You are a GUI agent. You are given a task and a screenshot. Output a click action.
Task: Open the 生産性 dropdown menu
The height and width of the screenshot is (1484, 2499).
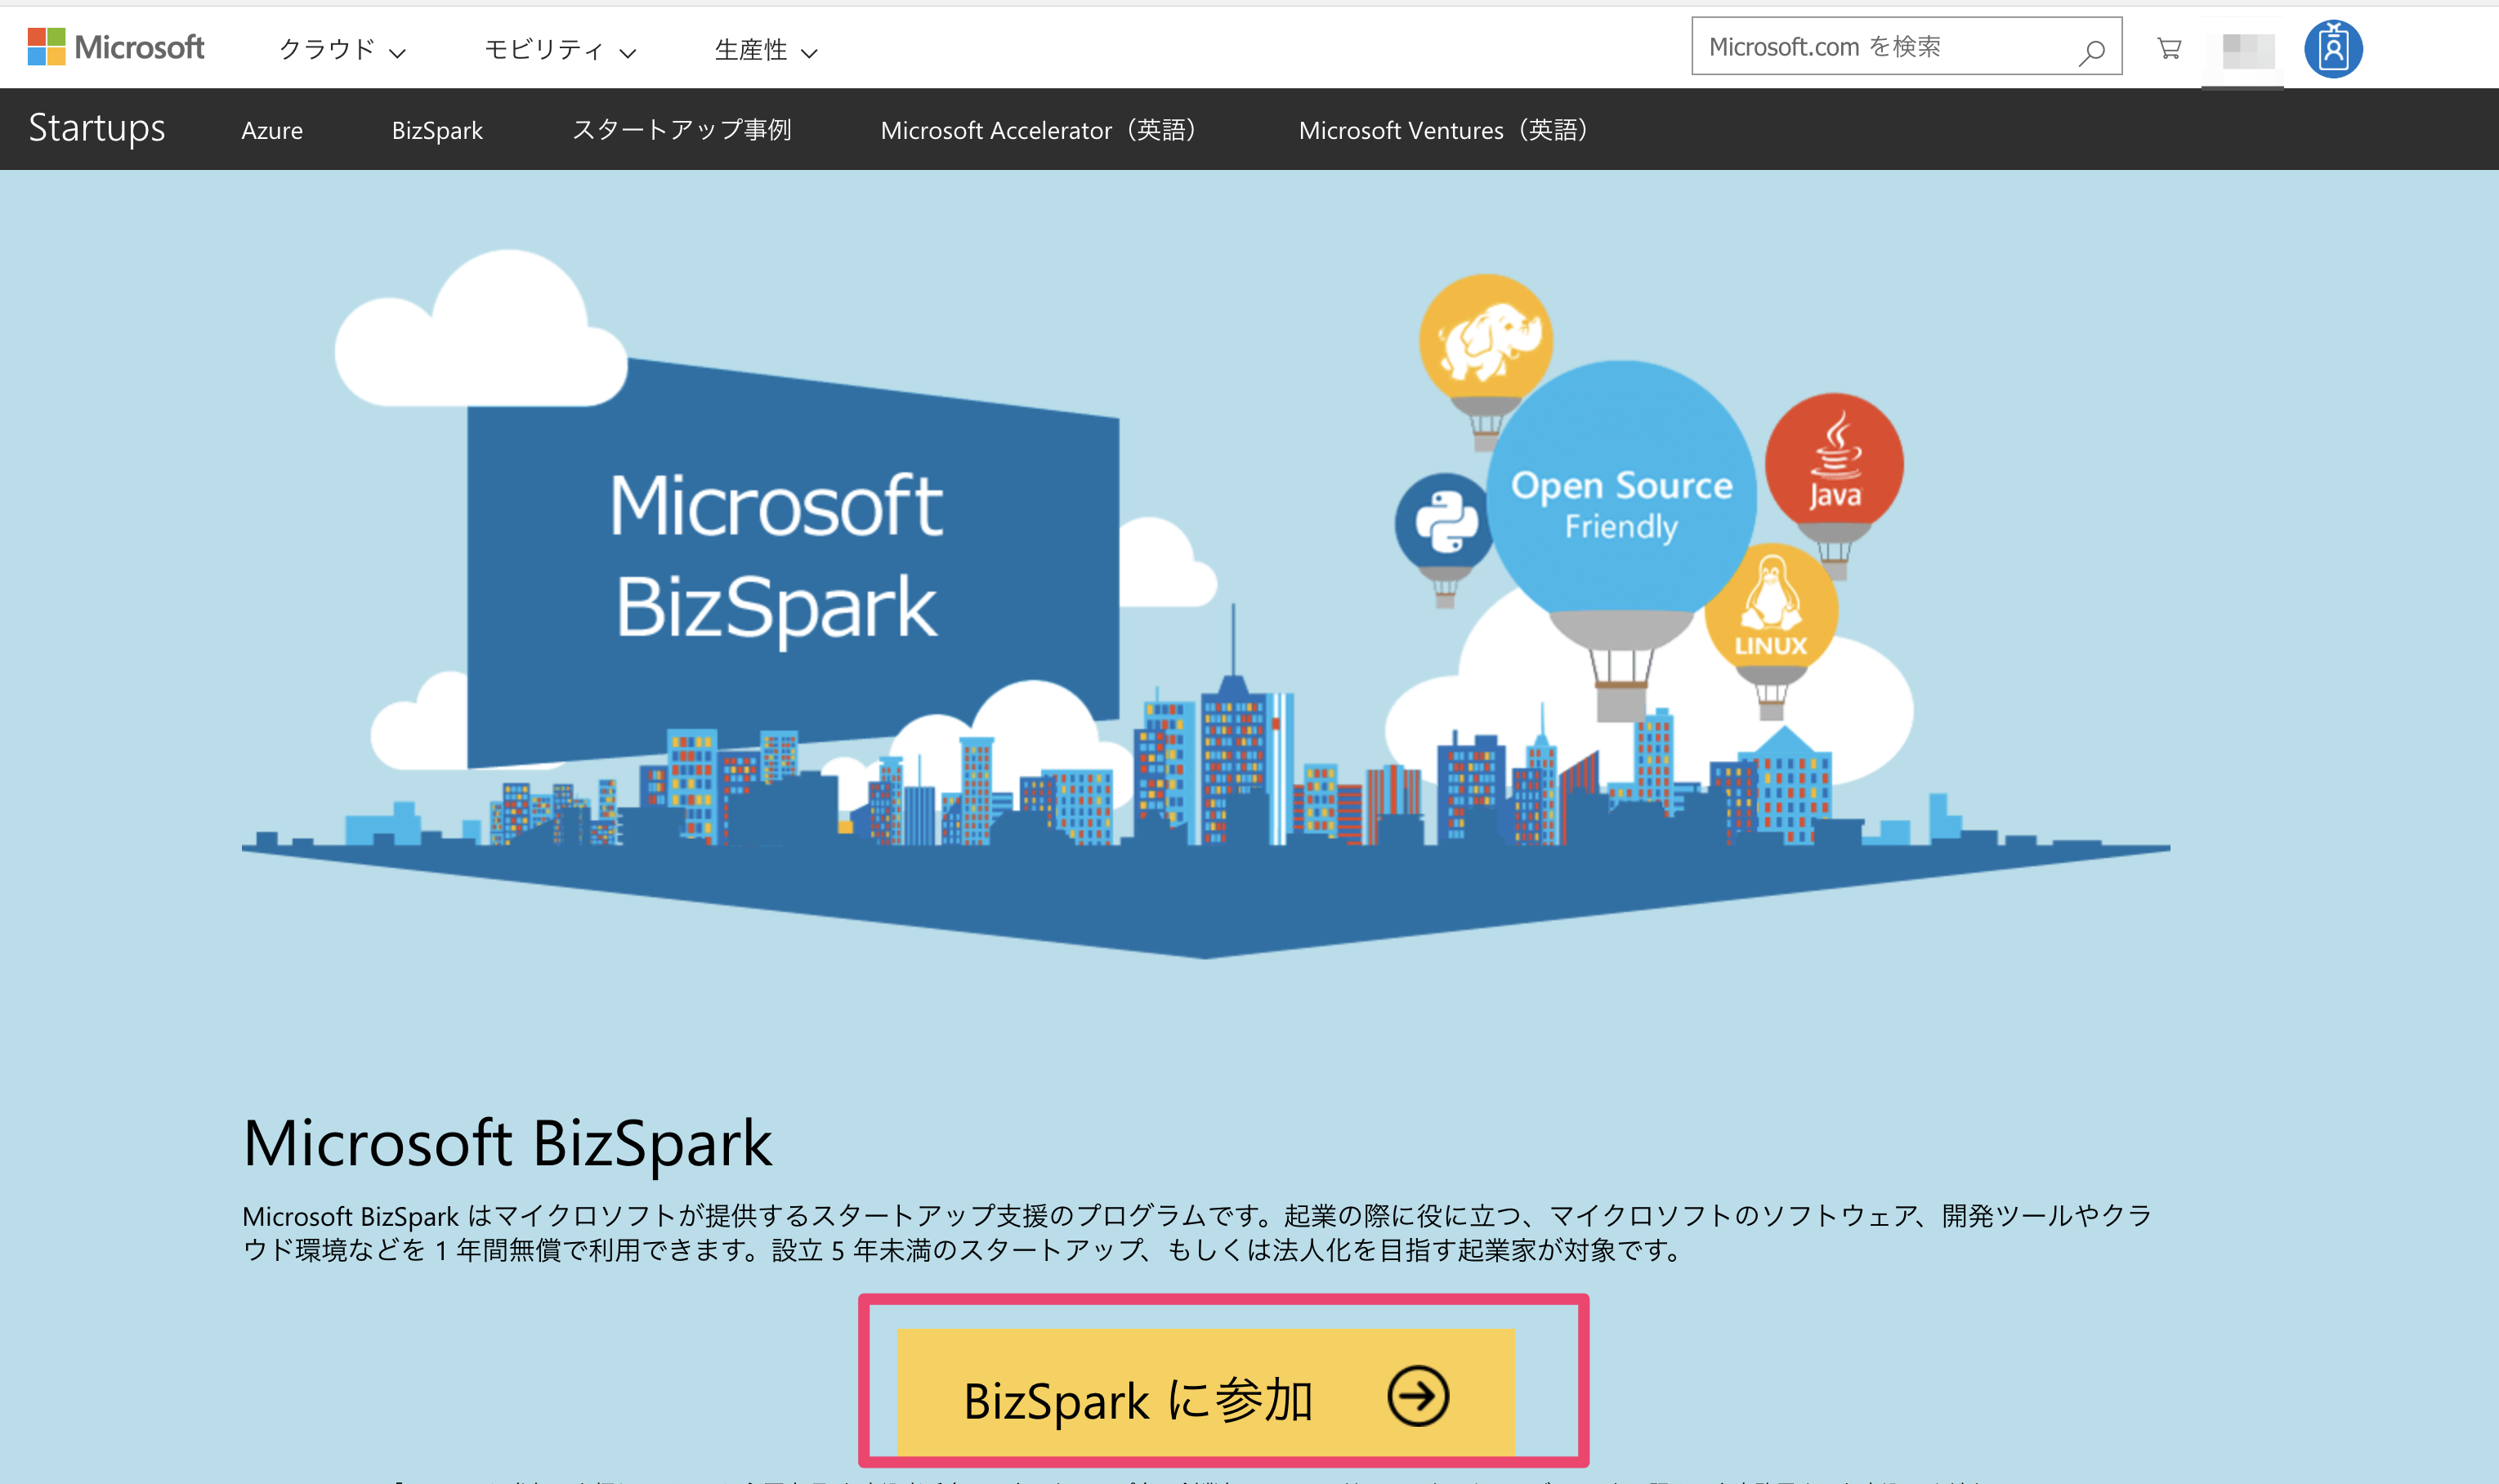pos(765,48)
